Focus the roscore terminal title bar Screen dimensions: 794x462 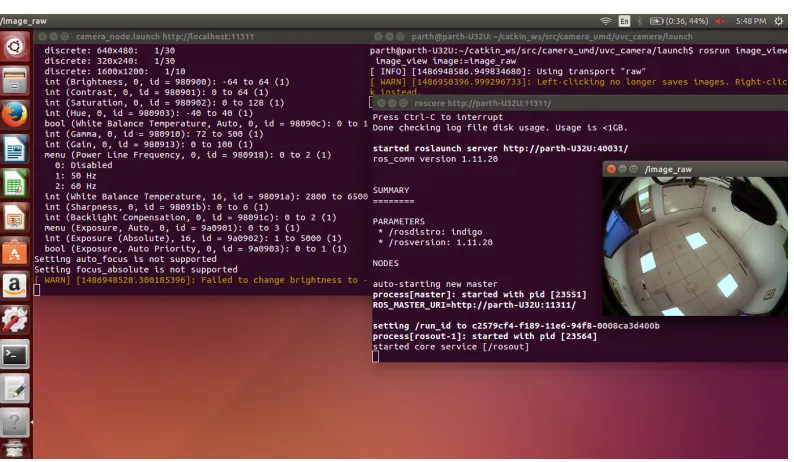pyautogui.click(x=579, y=103)
